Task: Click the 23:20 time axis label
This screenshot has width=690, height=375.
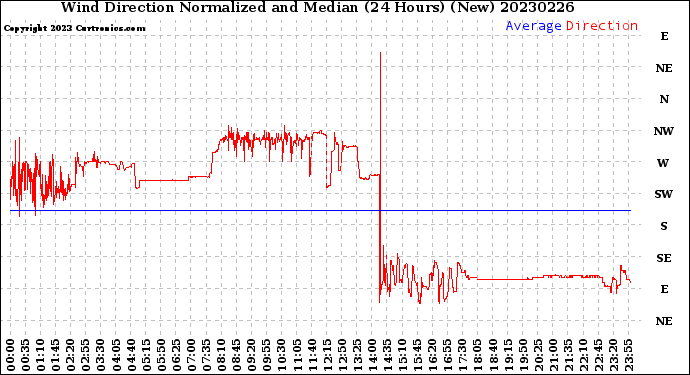Action: click(x=613, y=355)
